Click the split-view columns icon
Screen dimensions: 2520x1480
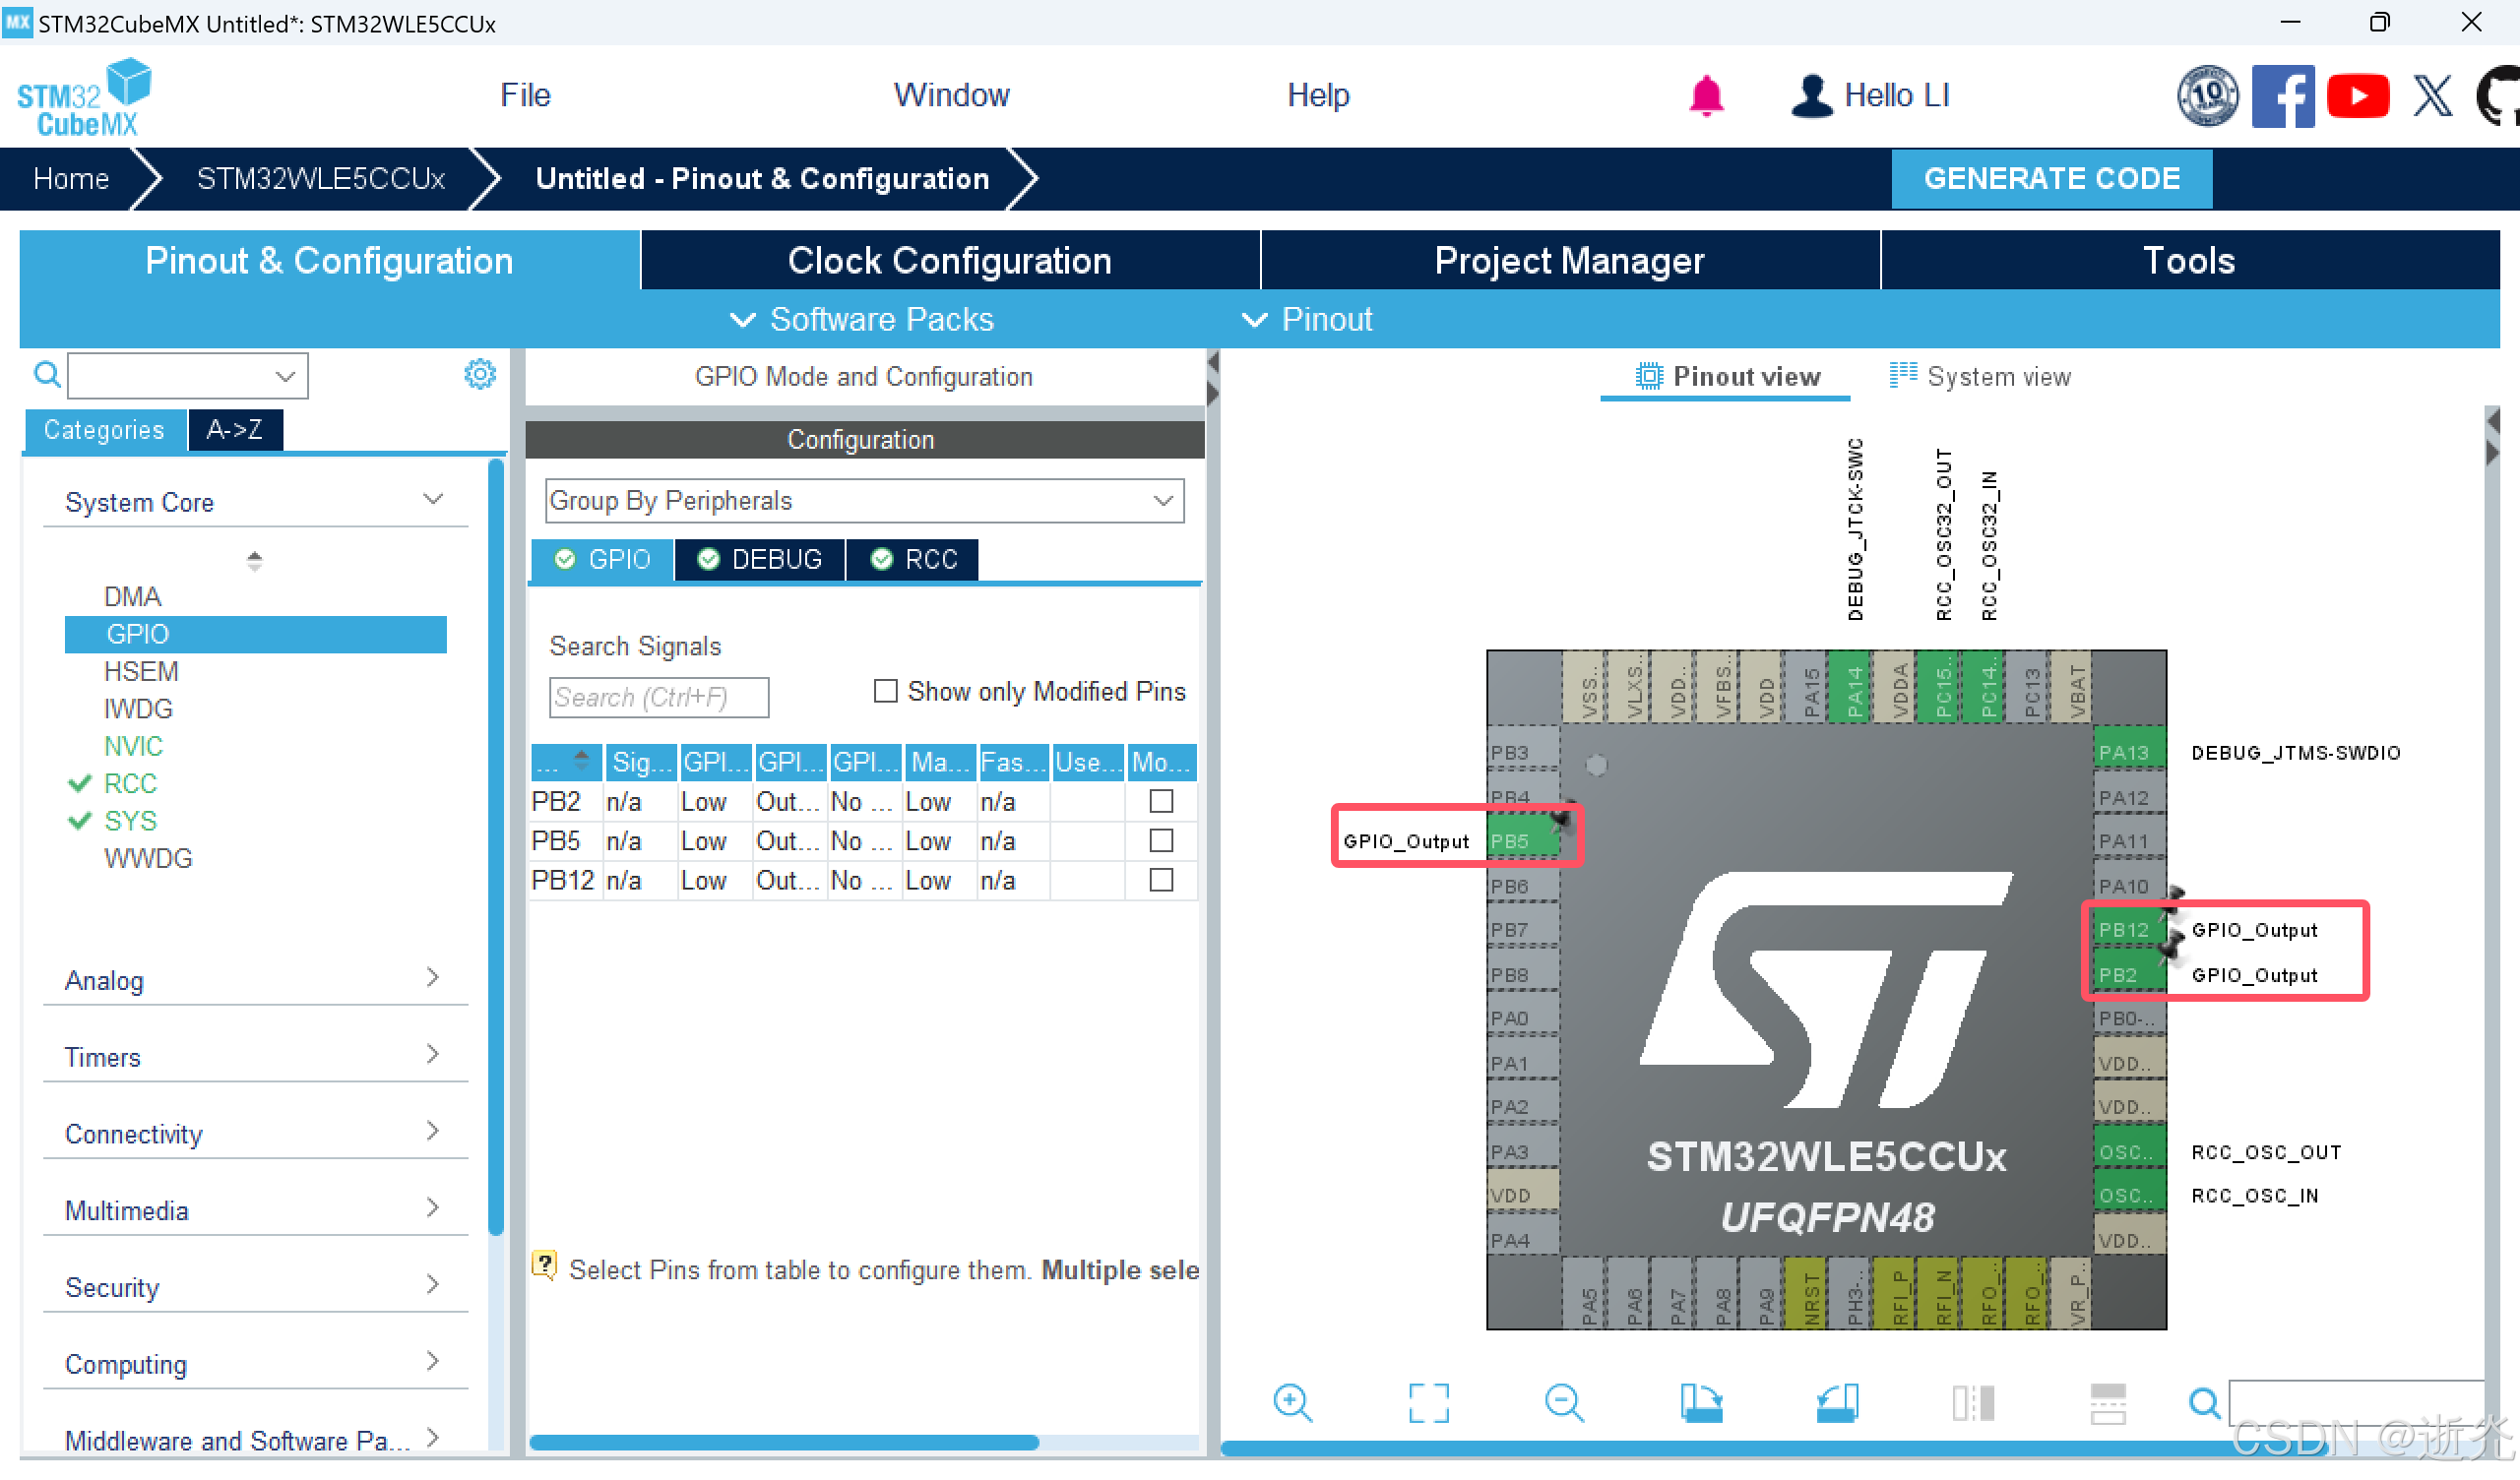pos(1973,1403)
